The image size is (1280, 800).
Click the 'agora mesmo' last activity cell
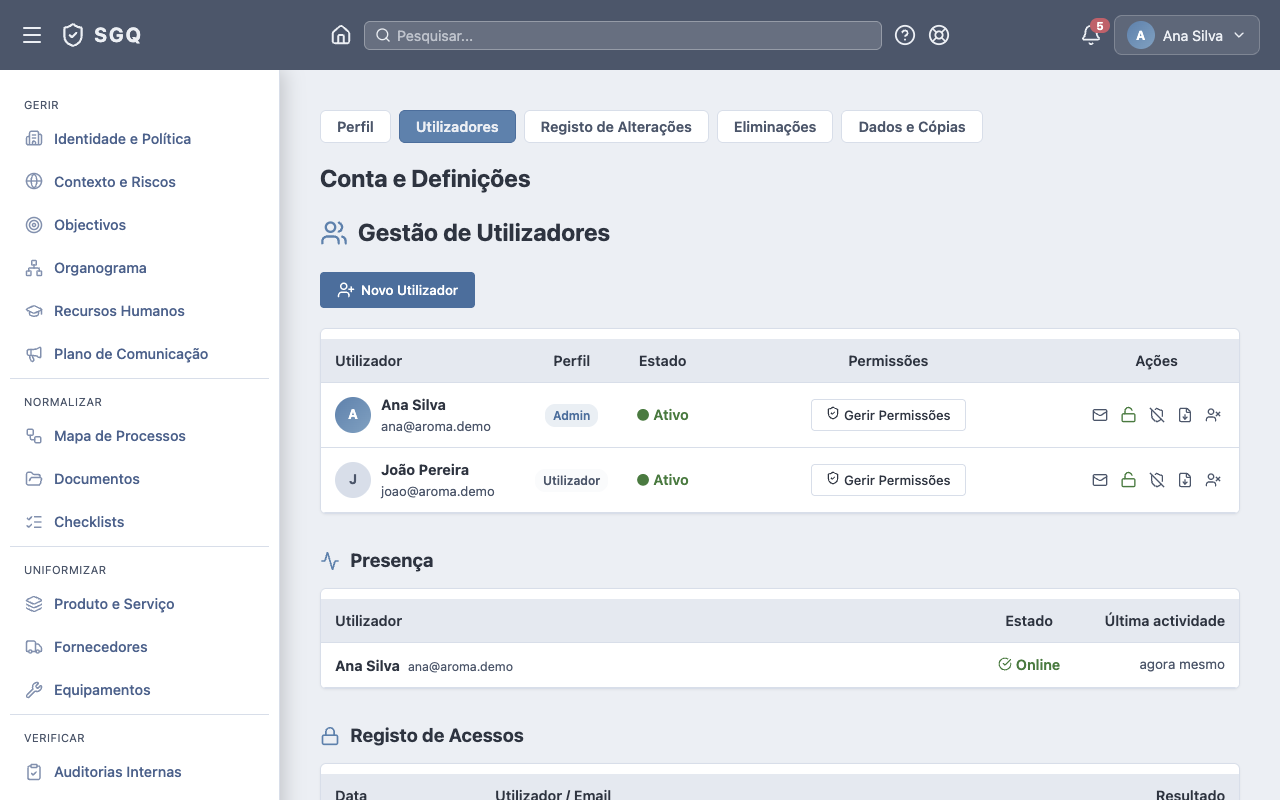1182,665
